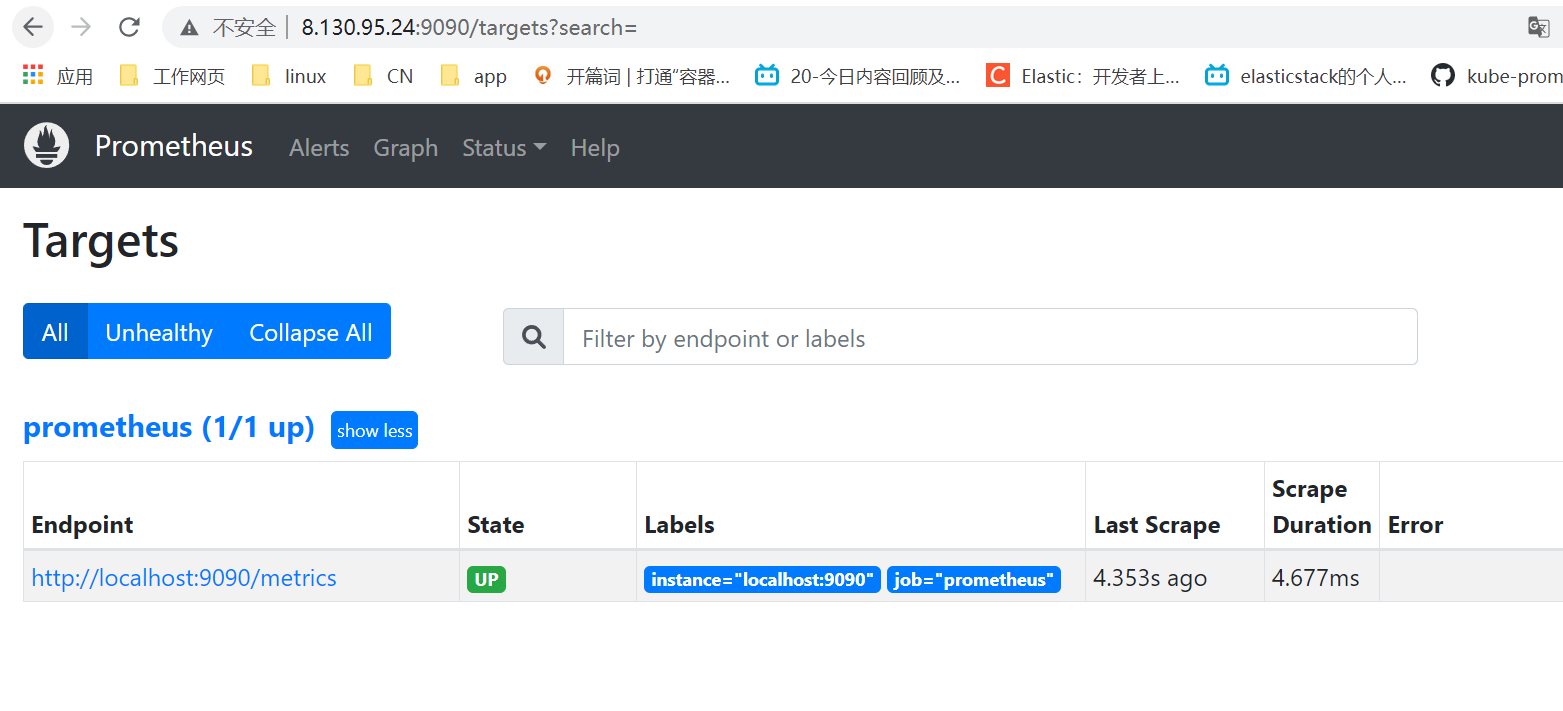Click the Prometheus brand title
The image size is (1563, 711).
coord(174,146)
